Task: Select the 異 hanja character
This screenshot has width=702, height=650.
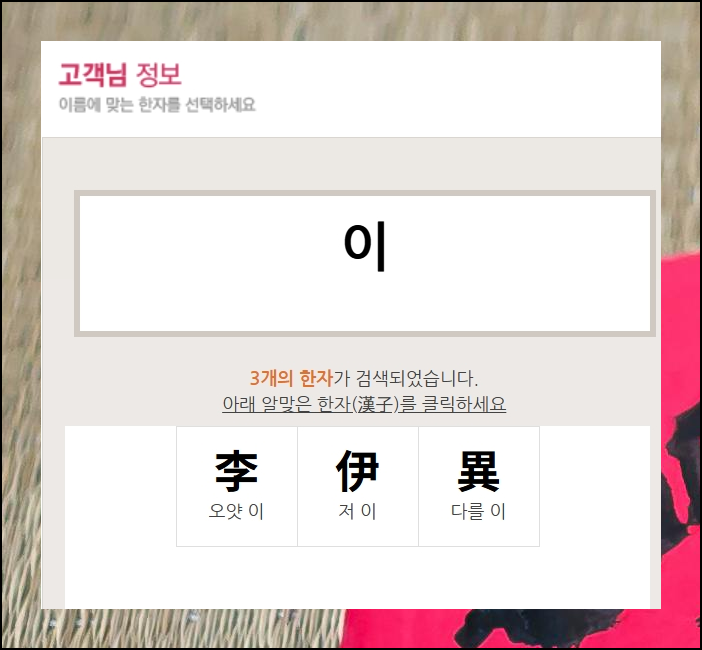Action: click(478, 471)
